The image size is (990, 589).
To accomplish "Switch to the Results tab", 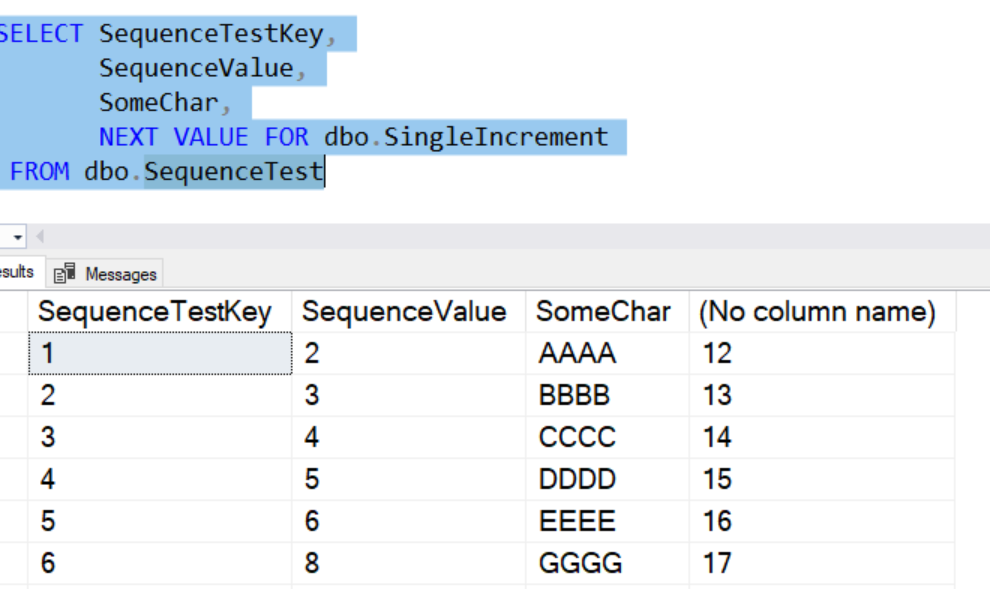I will click(x=17, y=272).
